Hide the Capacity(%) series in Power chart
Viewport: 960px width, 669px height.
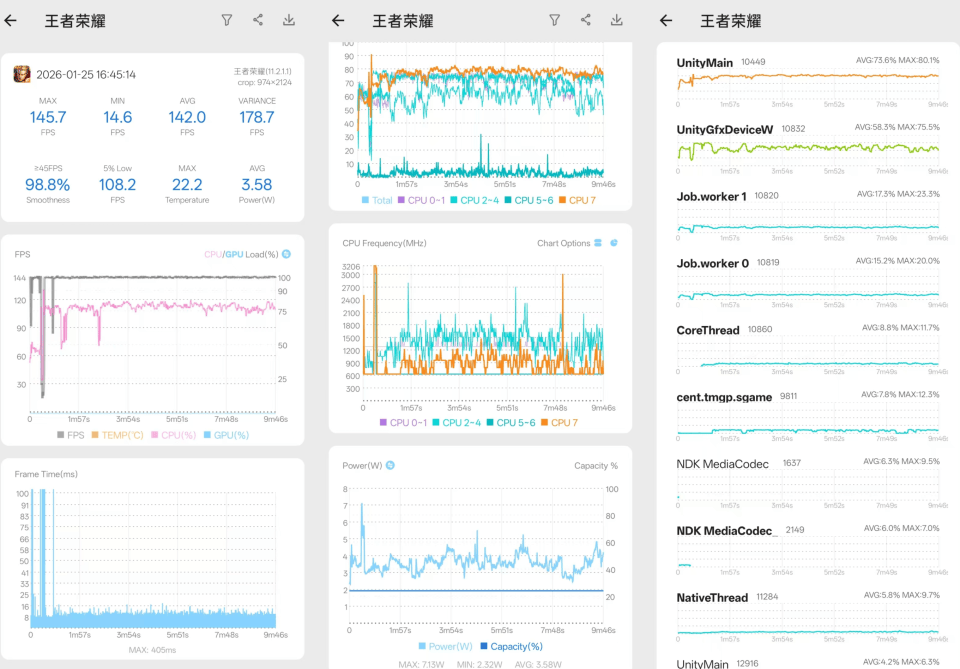click(x=516, y=646)
